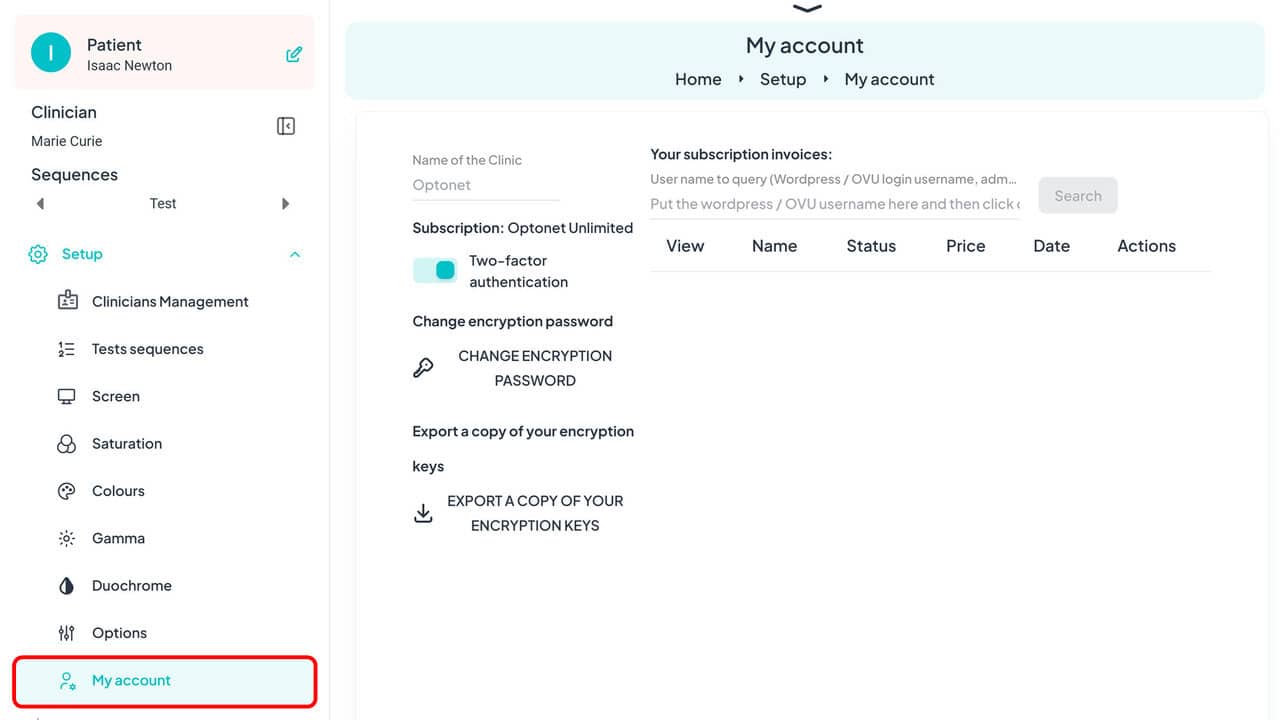The width and height of the screenshot is (1280, 720).
Task: Collapse the Clinician panel with sidebar icon
Action: click(x=285, y=125)
